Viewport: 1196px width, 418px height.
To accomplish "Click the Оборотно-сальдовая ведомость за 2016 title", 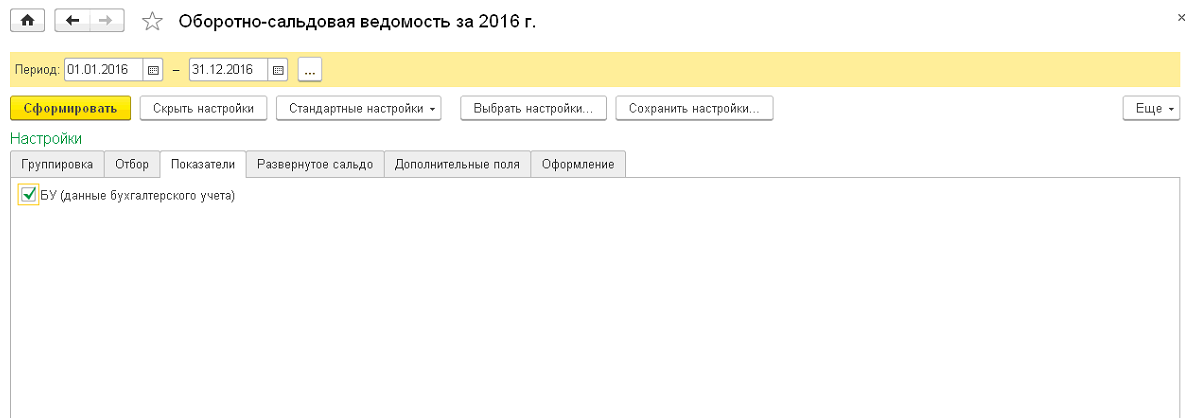I will 357,22.
